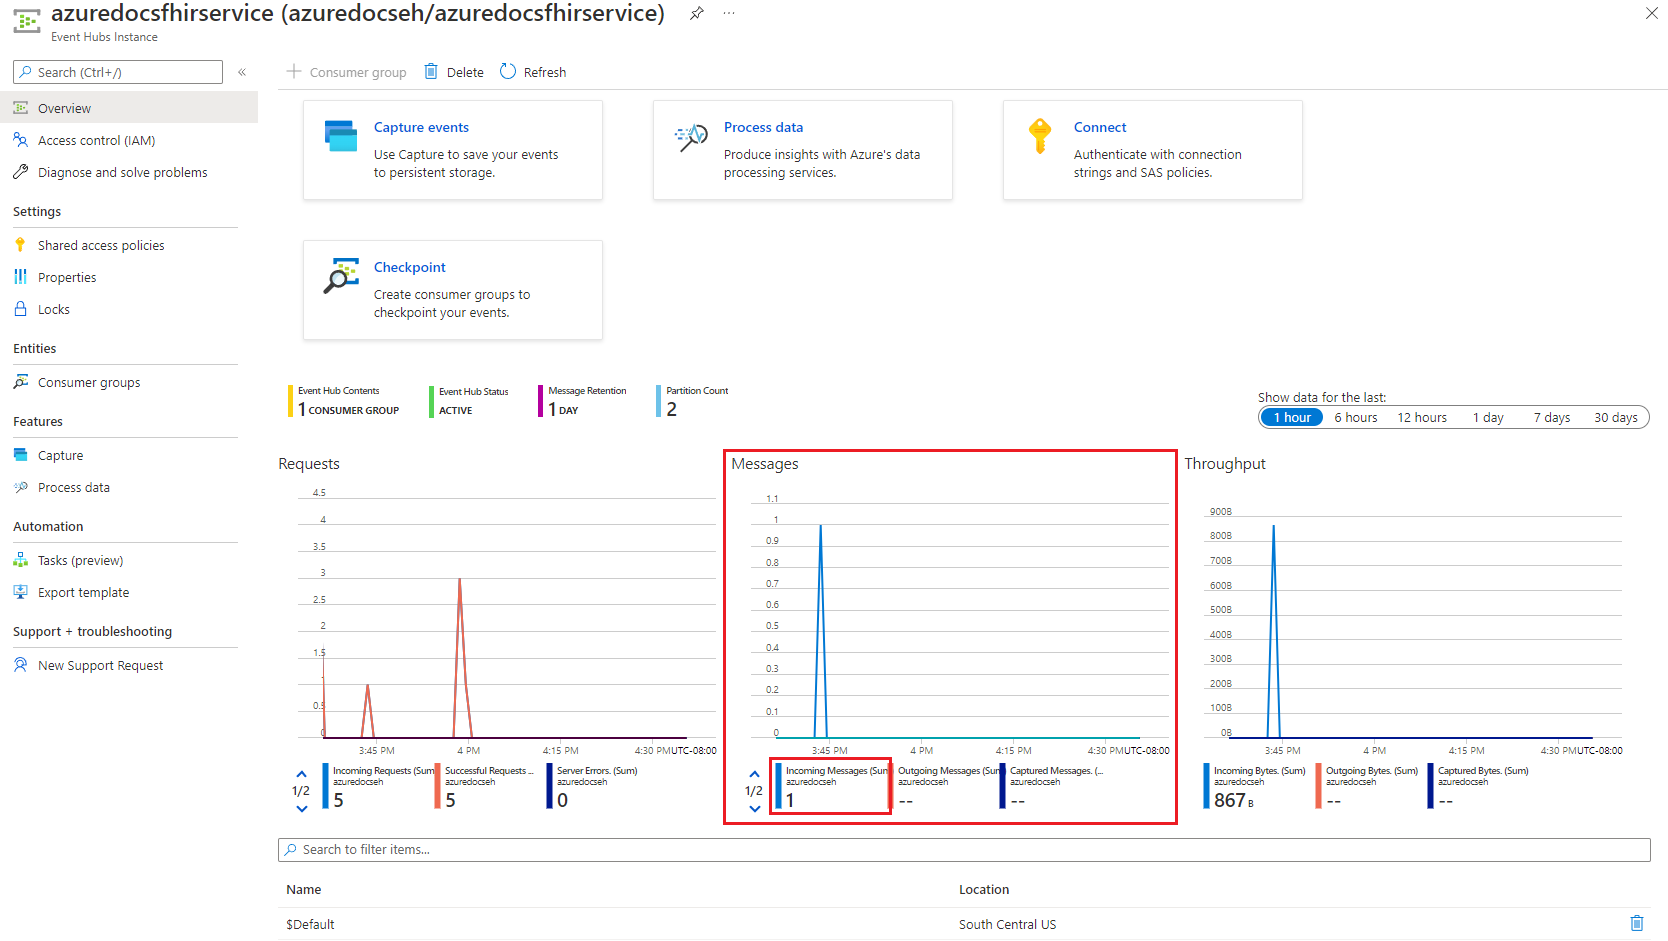Screen dimensions: 1668x941
Task: Delete the $Default consumer group row
Action: [1636, 924]
